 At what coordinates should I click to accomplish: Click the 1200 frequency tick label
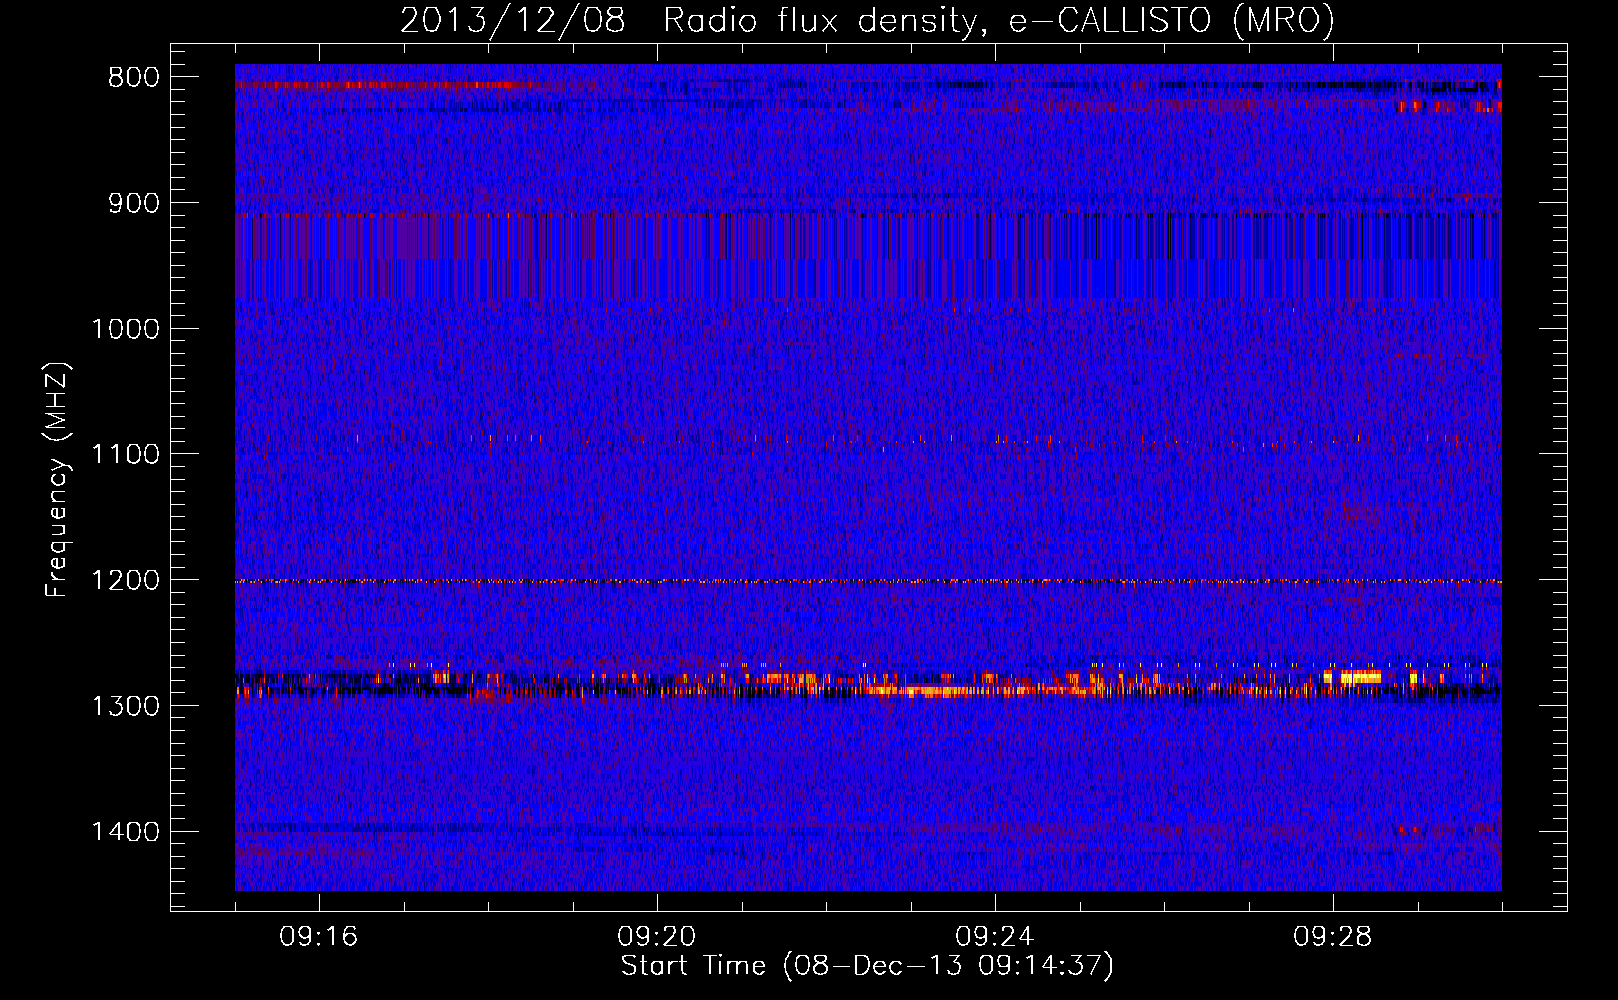(125, 580)
